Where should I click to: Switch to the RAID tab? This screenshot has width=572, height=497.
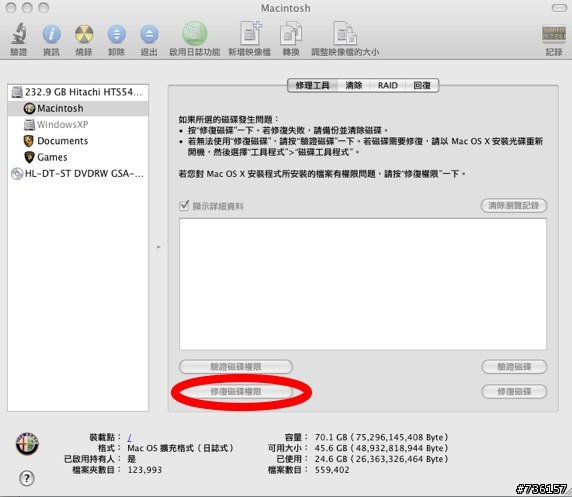[388, 85]
